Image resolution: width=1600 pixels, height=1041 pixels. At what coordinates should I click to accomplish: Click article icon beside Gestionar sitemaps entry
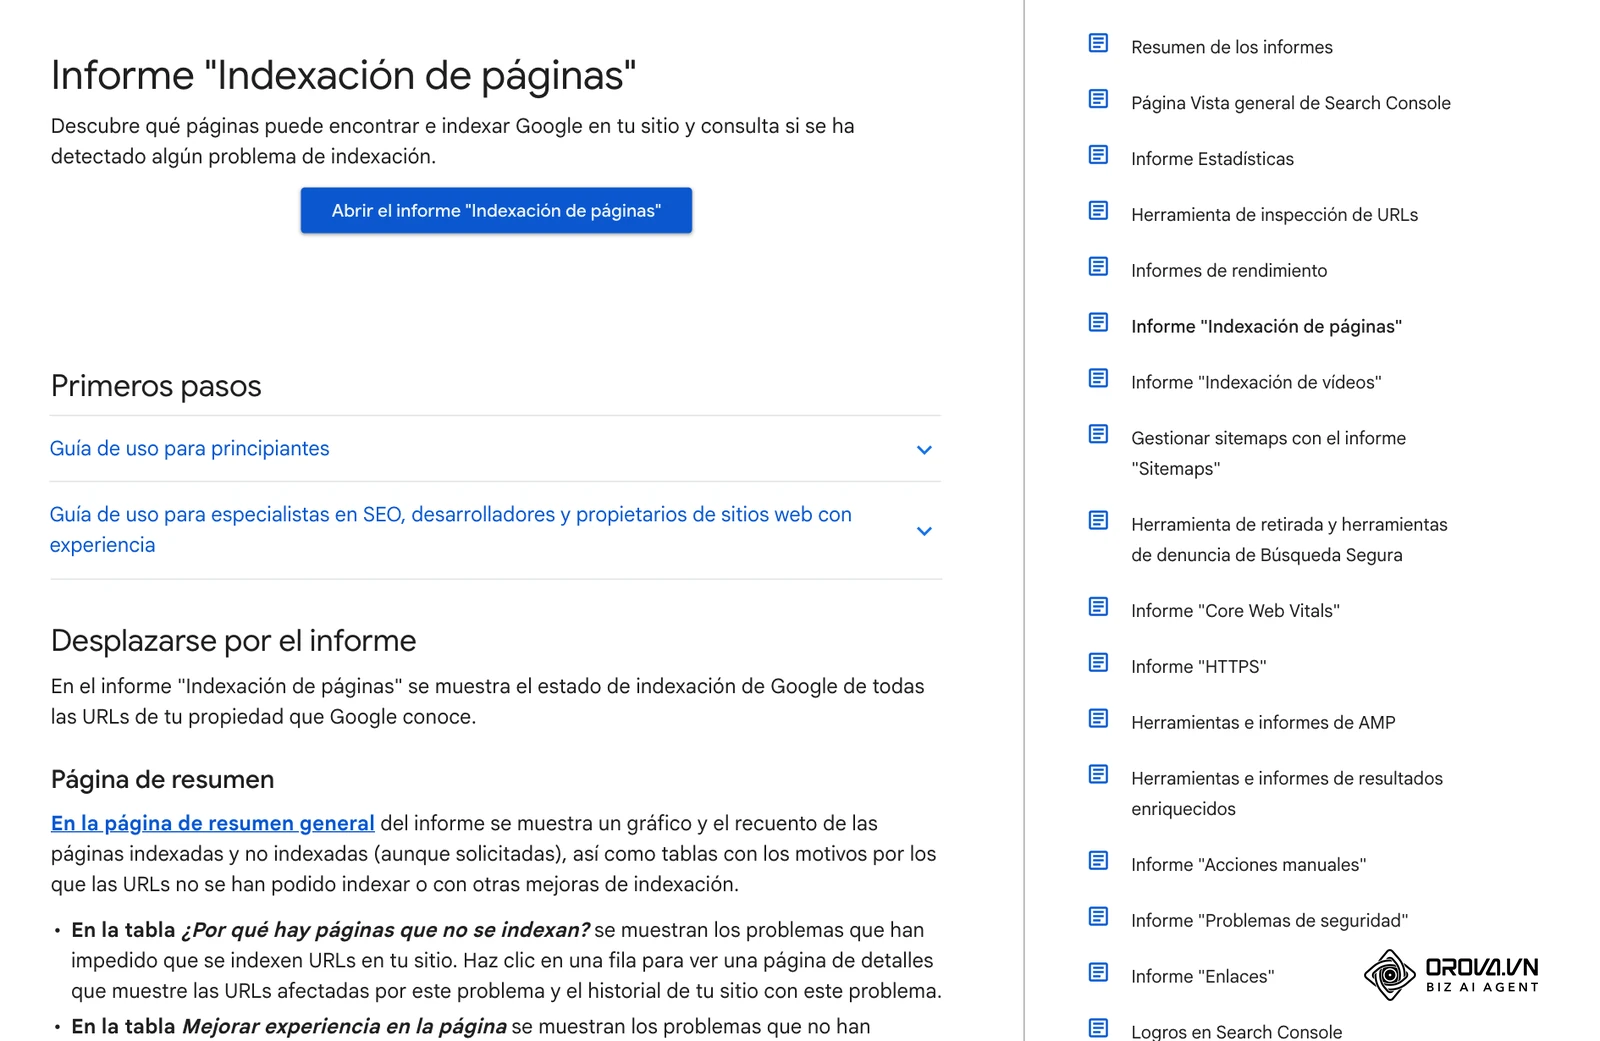[1098, 435]
